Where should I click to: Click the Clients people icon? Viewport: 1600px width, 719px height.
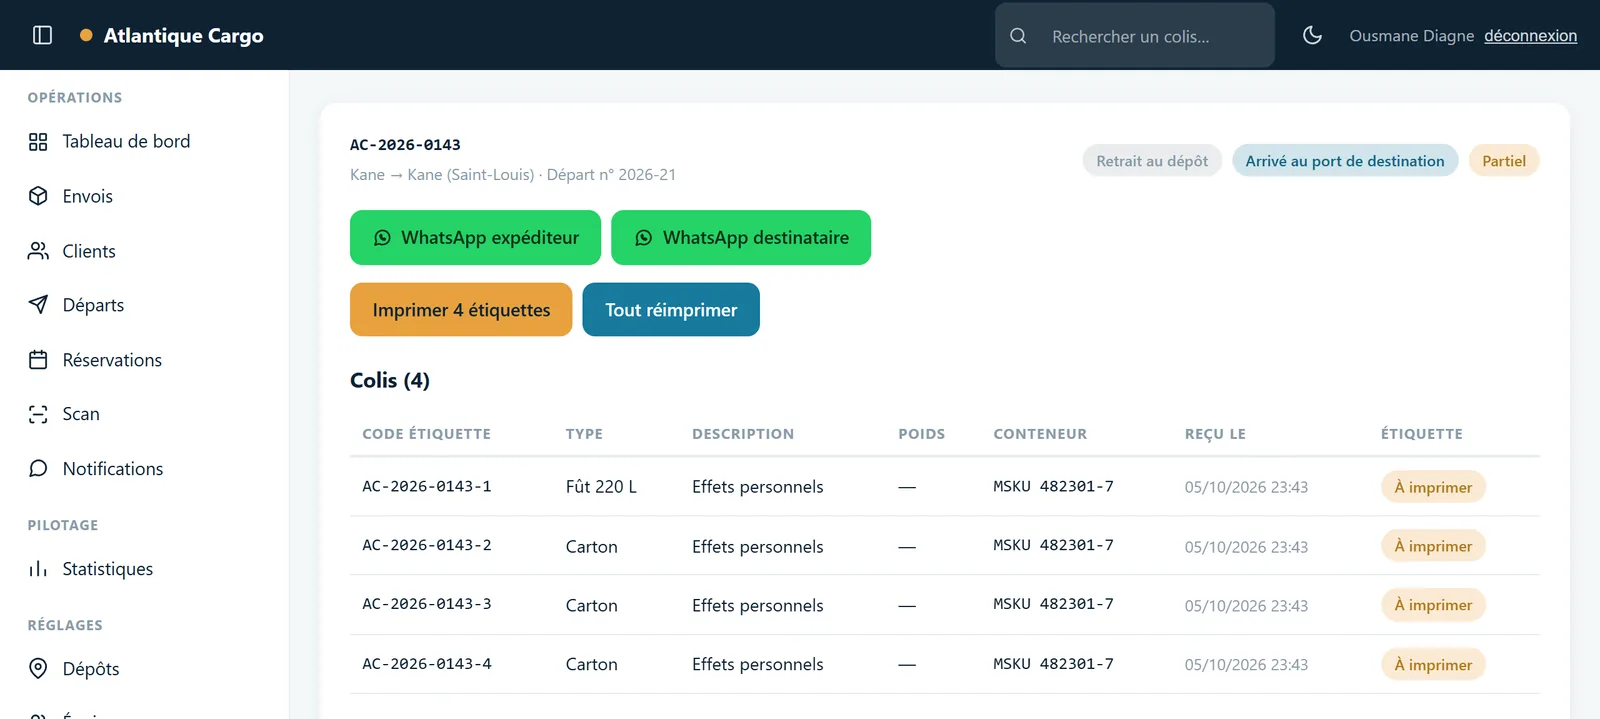38,251
